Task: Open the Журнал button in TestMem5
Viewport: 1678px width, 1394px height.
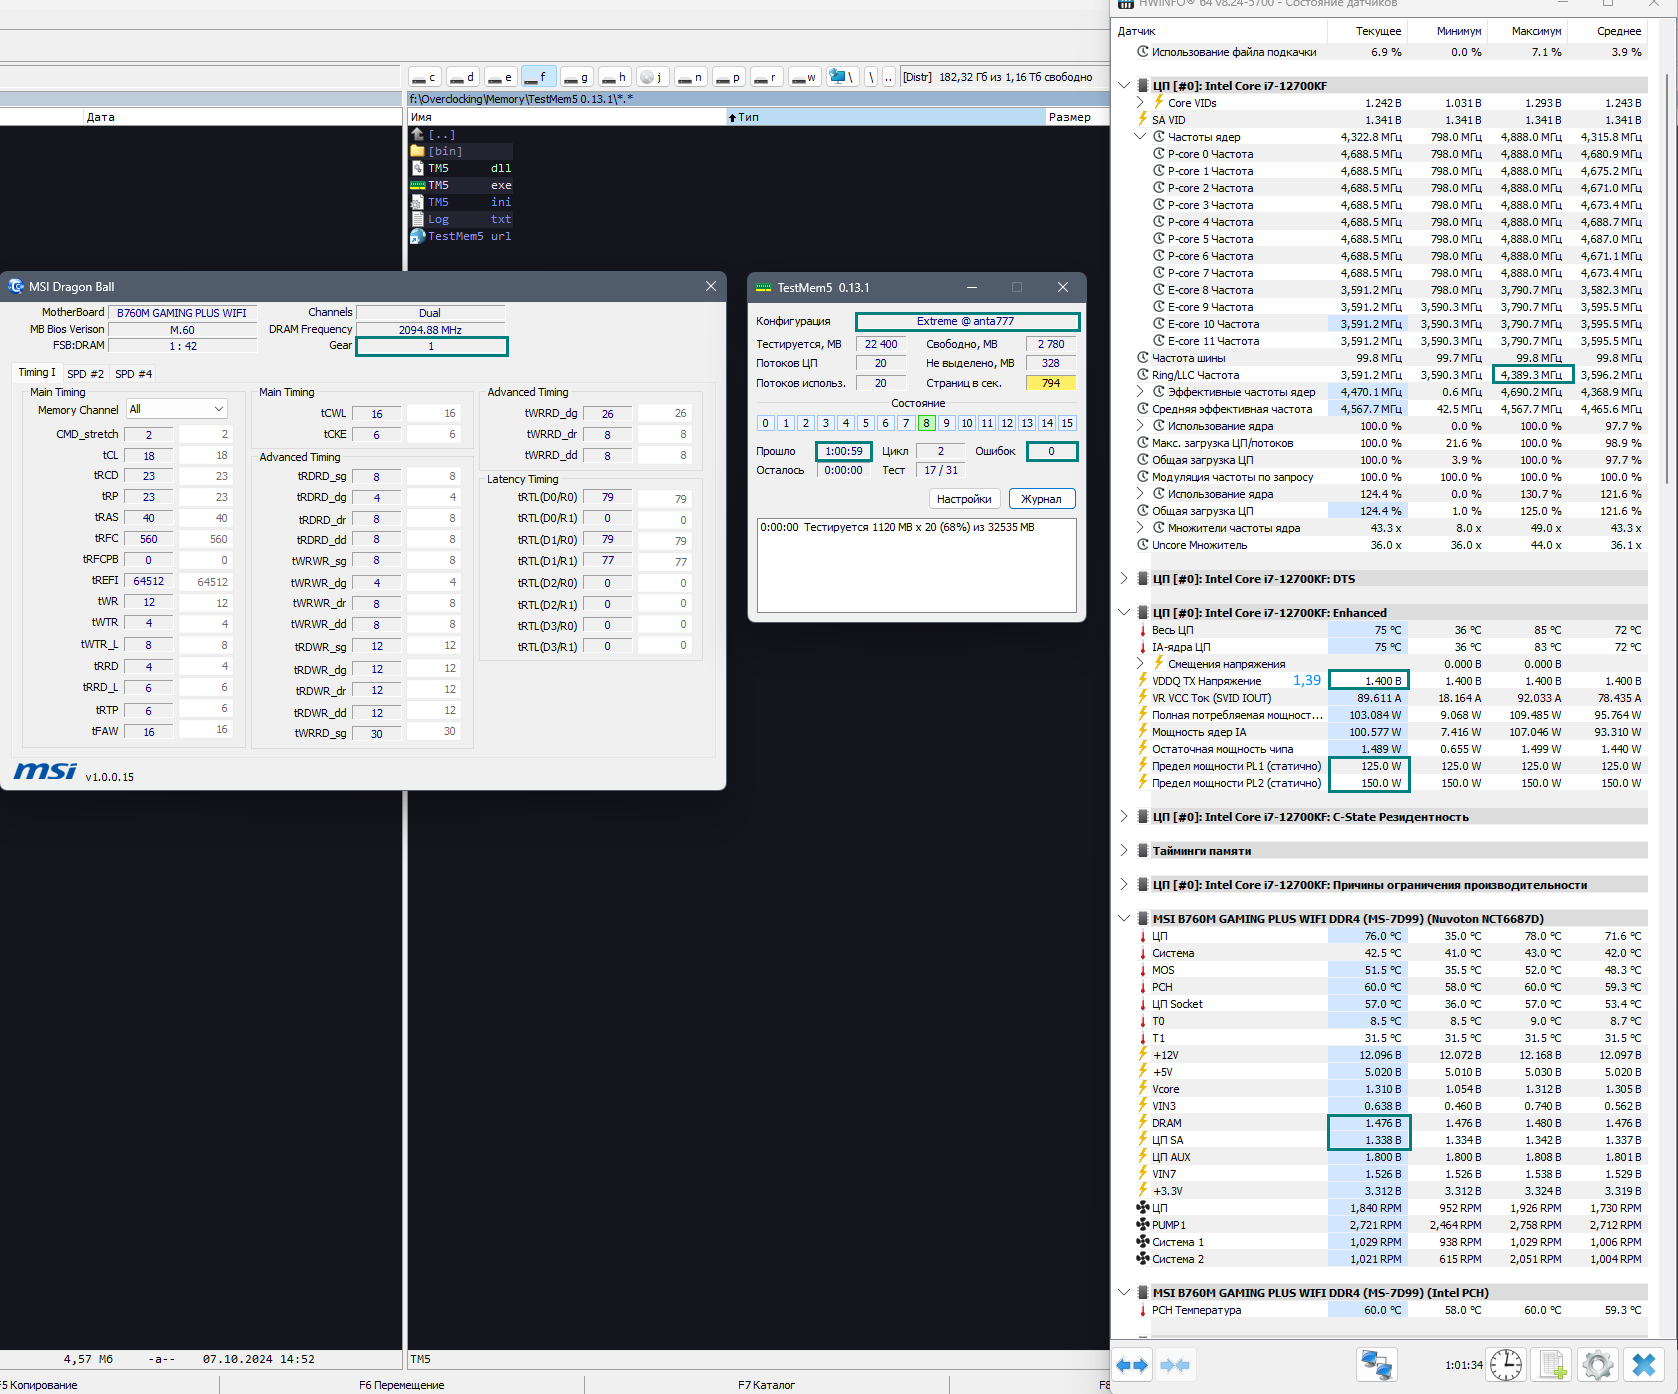Action: pos(1041,499)
